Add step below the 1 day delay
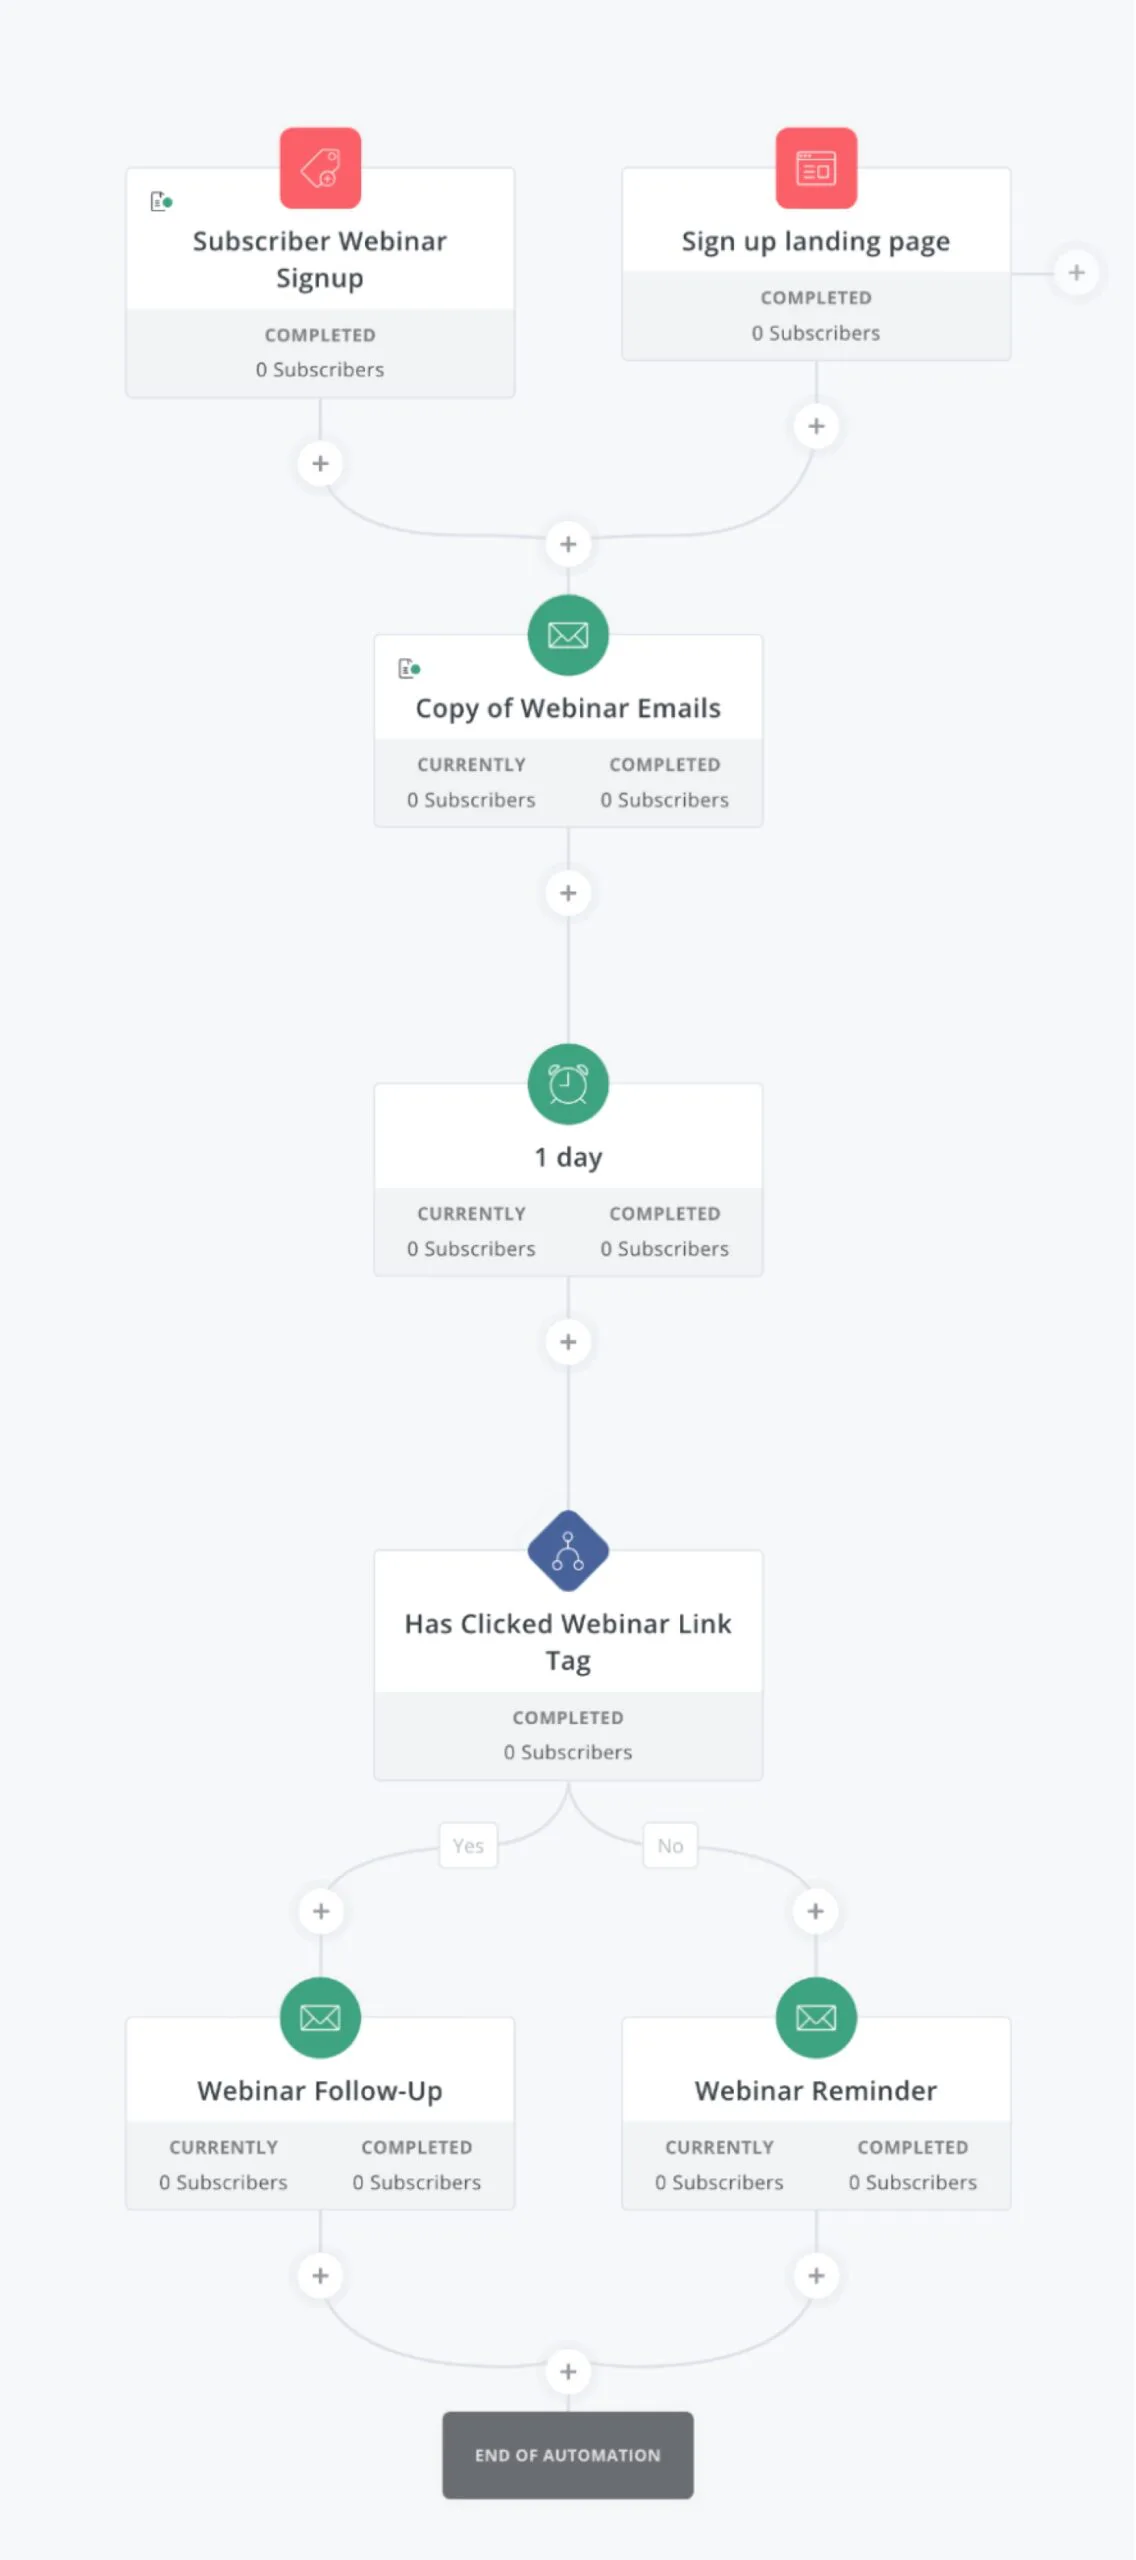Screen dimensions: 1136x2560 568,1342
